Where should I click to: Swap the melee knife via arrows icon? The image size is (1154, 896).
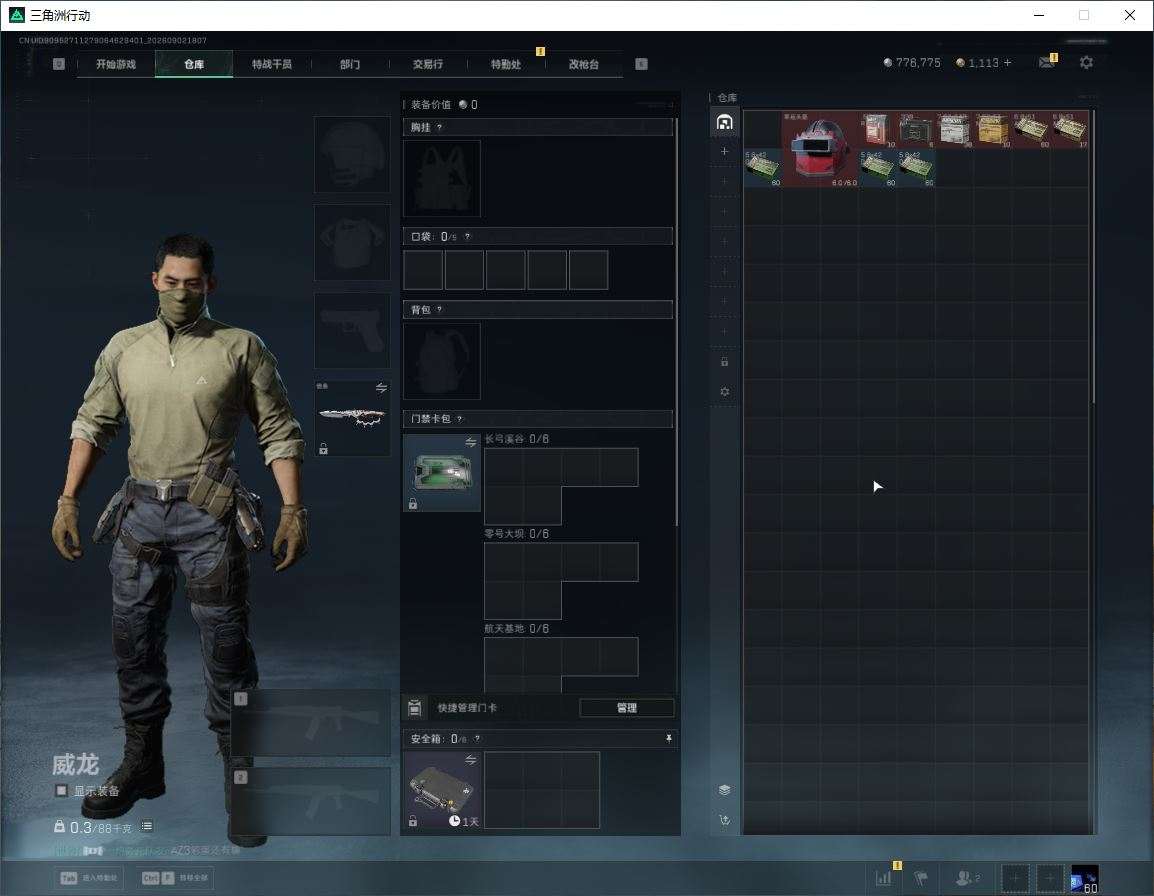[381, 388]
